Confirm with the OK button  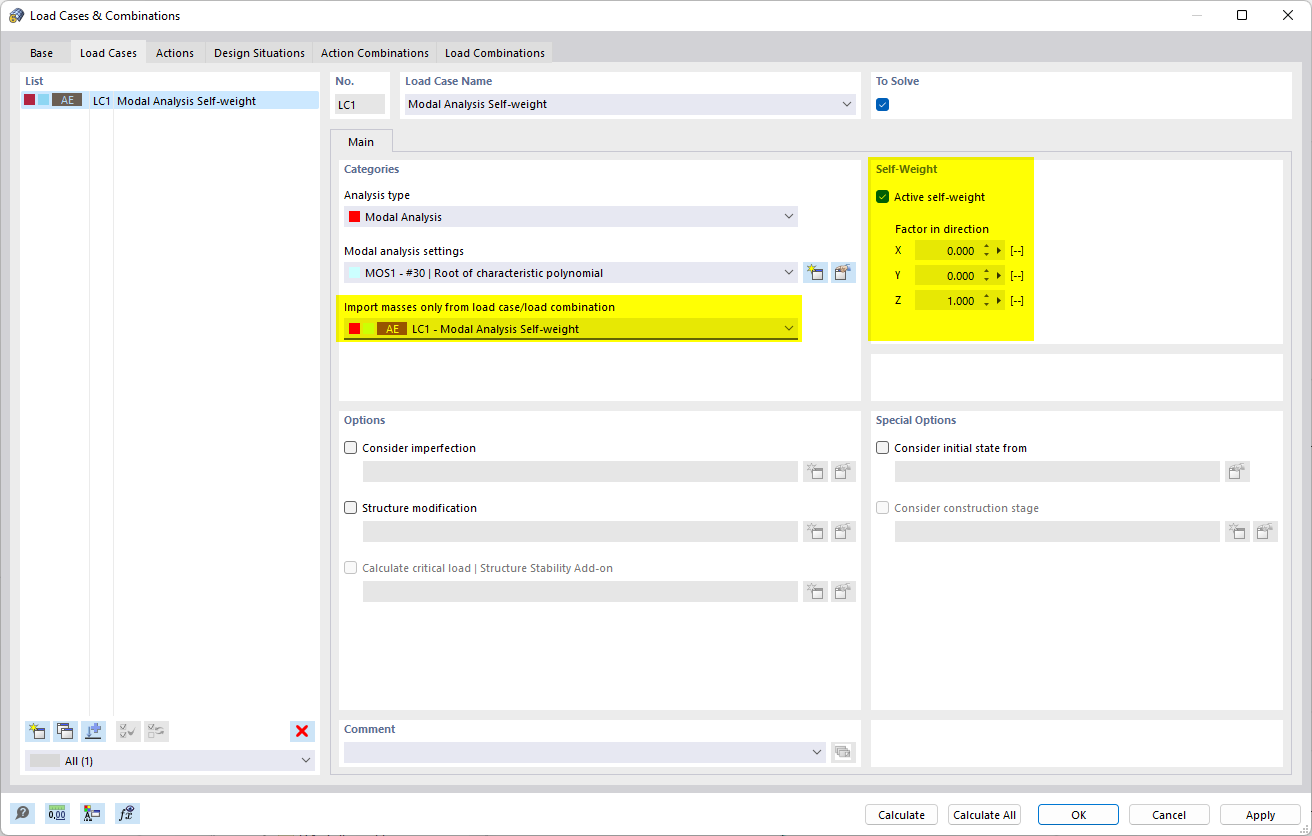tap(1078, 815)
